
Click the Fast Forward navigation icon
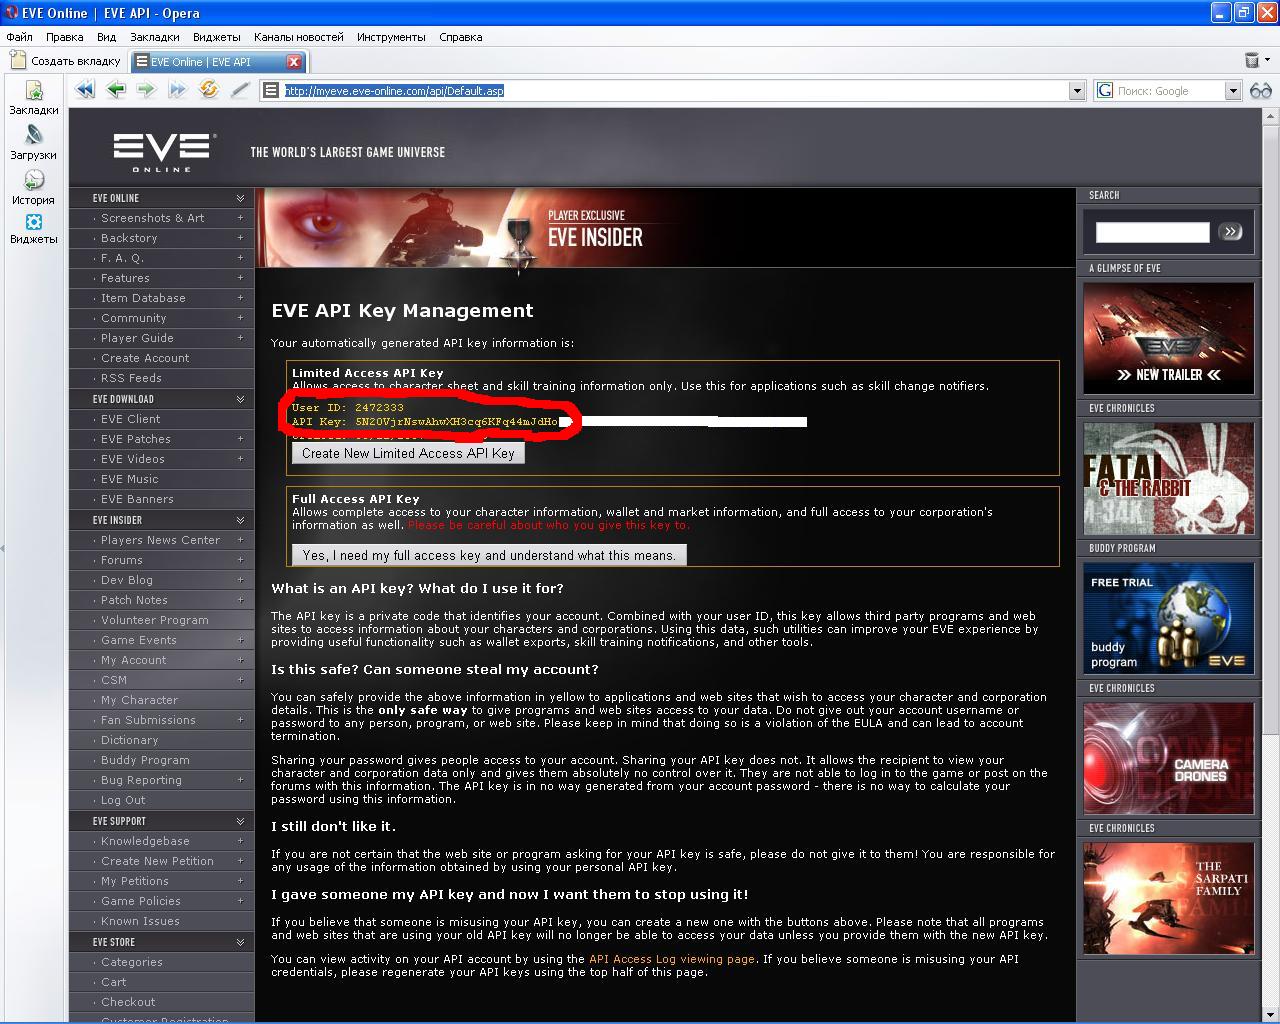pyautogui.click(x=177, y=90)
